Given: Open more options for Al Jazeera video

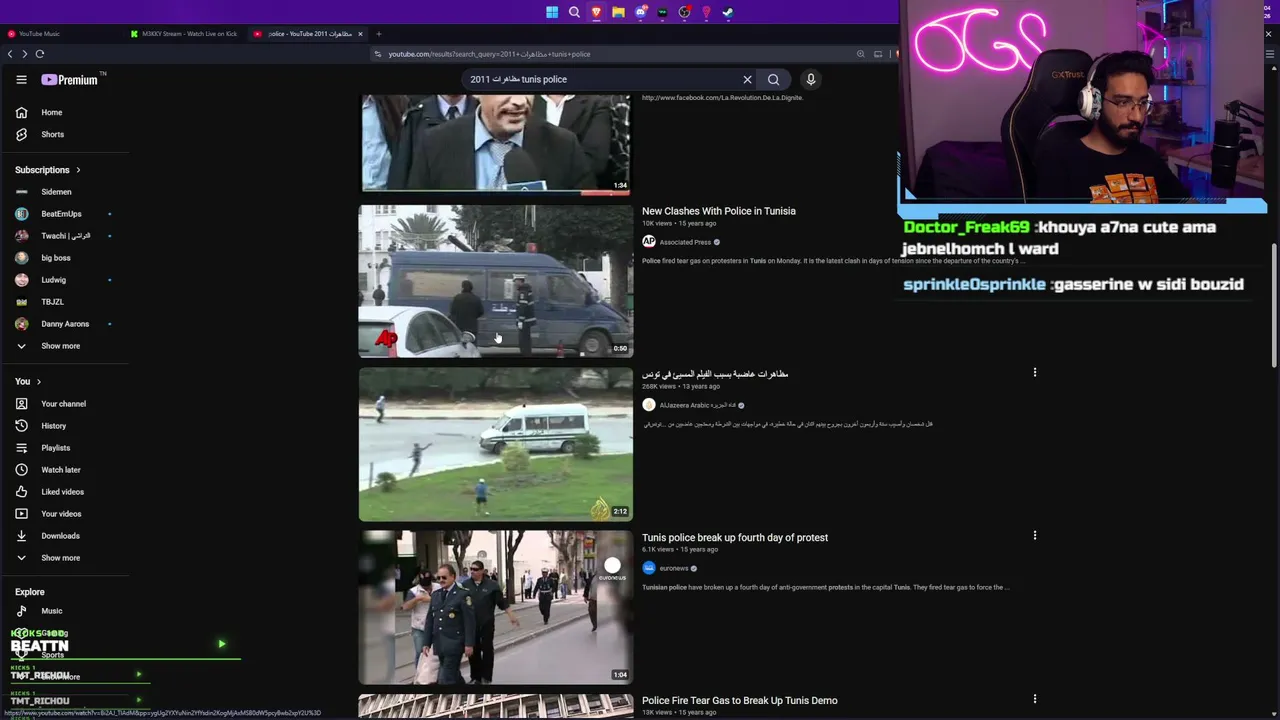Looking at the screenshot, I should [1035, 372].
